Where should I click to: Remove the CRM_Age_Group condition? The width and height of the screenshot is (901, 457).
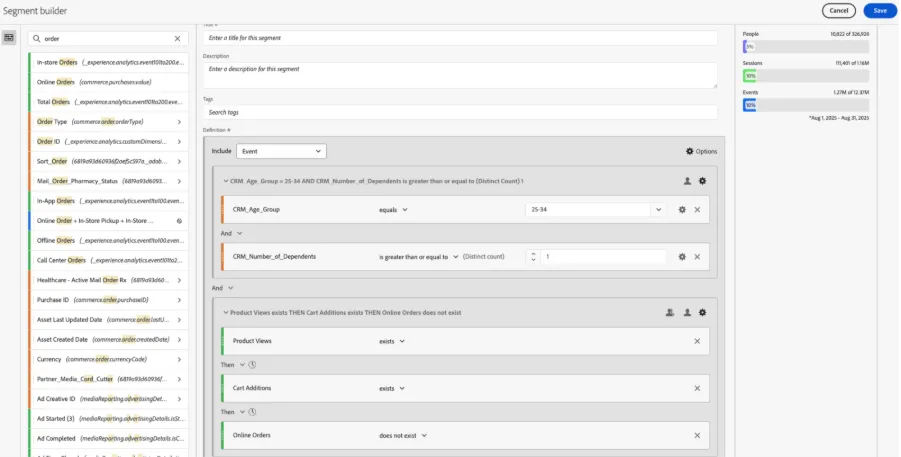[697, 210]
